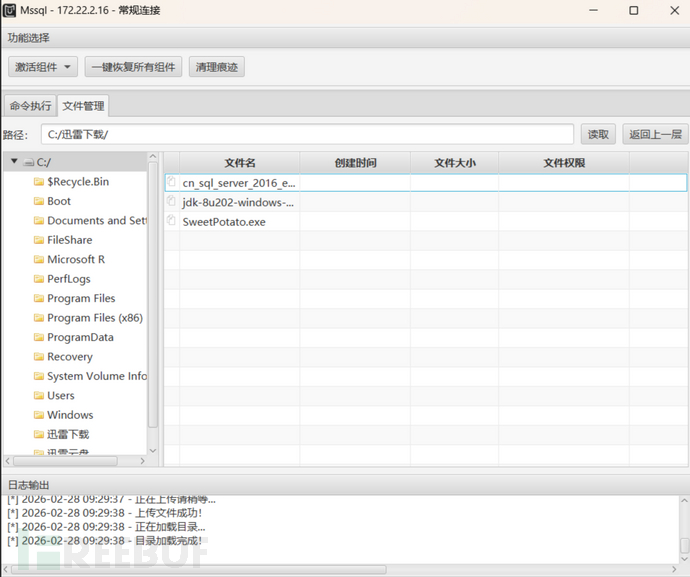Click the folder tree vertical scrollbar
This screenshot has width=690, height=577.
point(153,290)
